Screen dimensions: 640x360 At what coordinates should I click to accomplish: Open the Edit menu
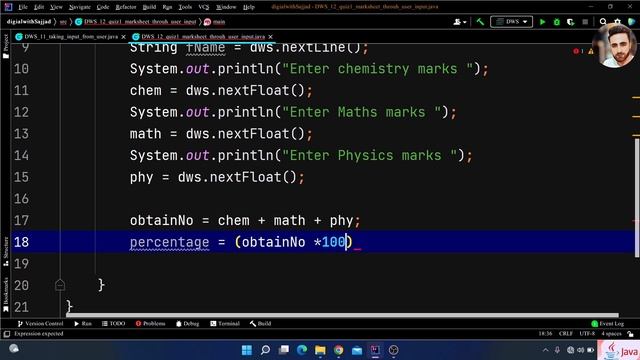[39, 7]
